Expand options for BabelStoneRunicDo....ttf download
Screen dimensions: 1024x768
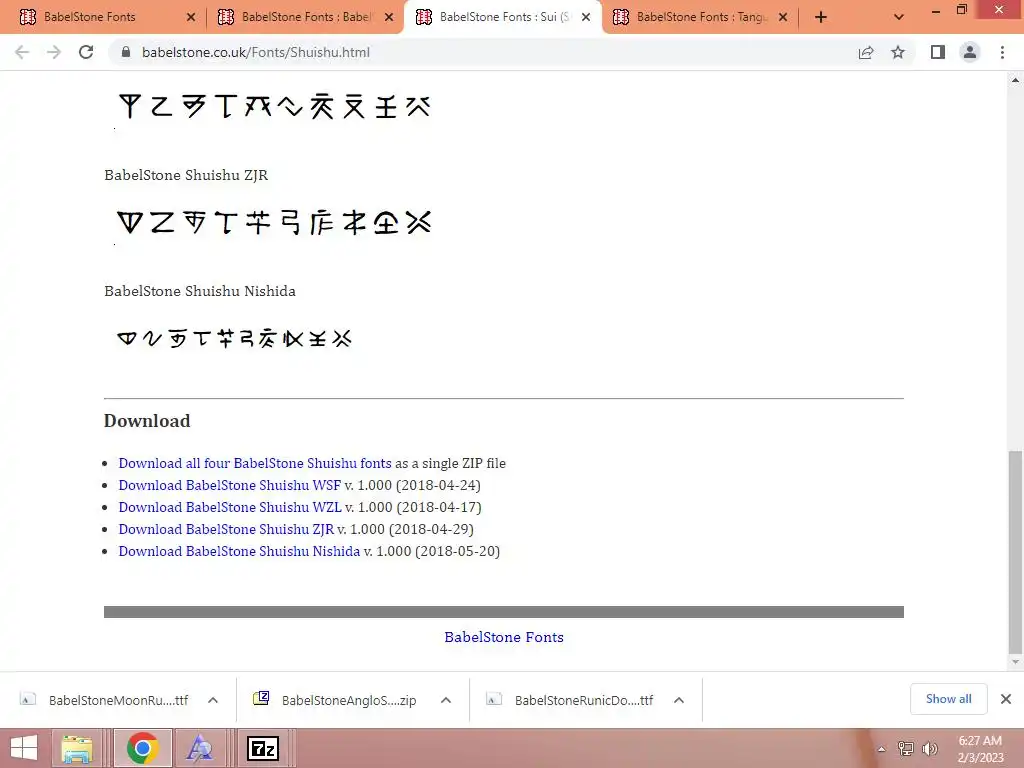pyautogui.click(x=679, y=700)
